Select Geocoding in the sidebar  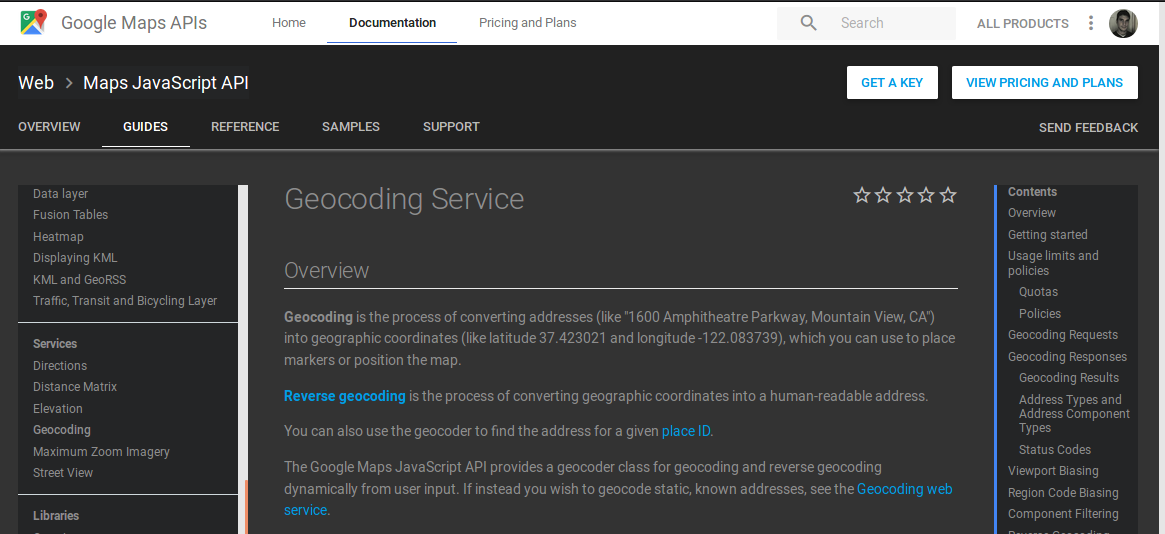point(62,430)
